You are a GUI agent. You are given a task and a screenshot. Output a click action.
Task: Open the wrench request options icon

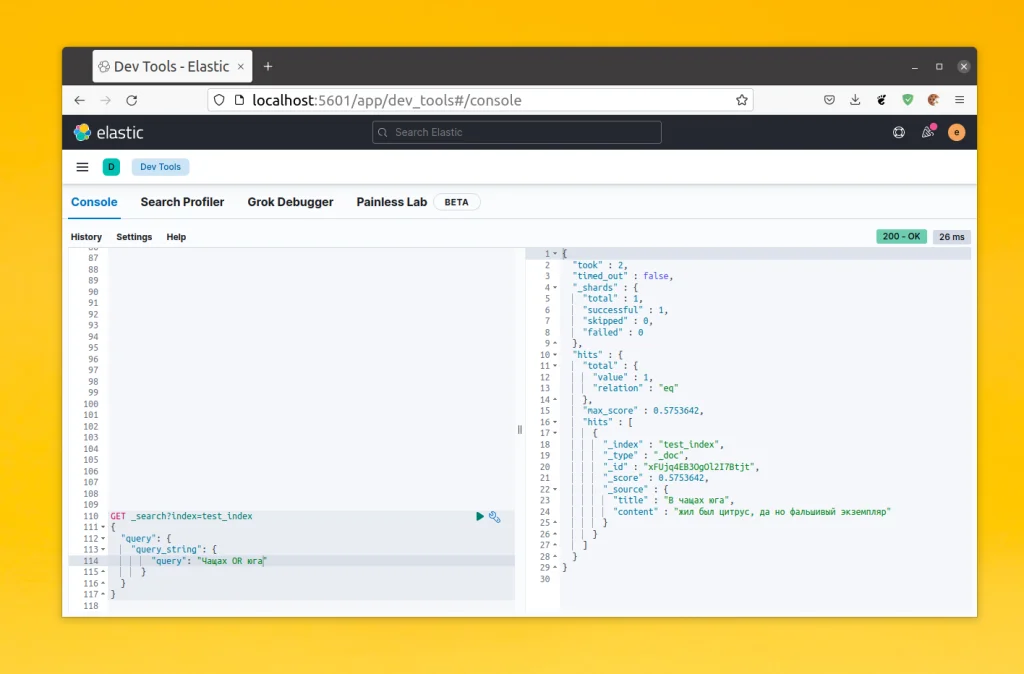[494, 516]
